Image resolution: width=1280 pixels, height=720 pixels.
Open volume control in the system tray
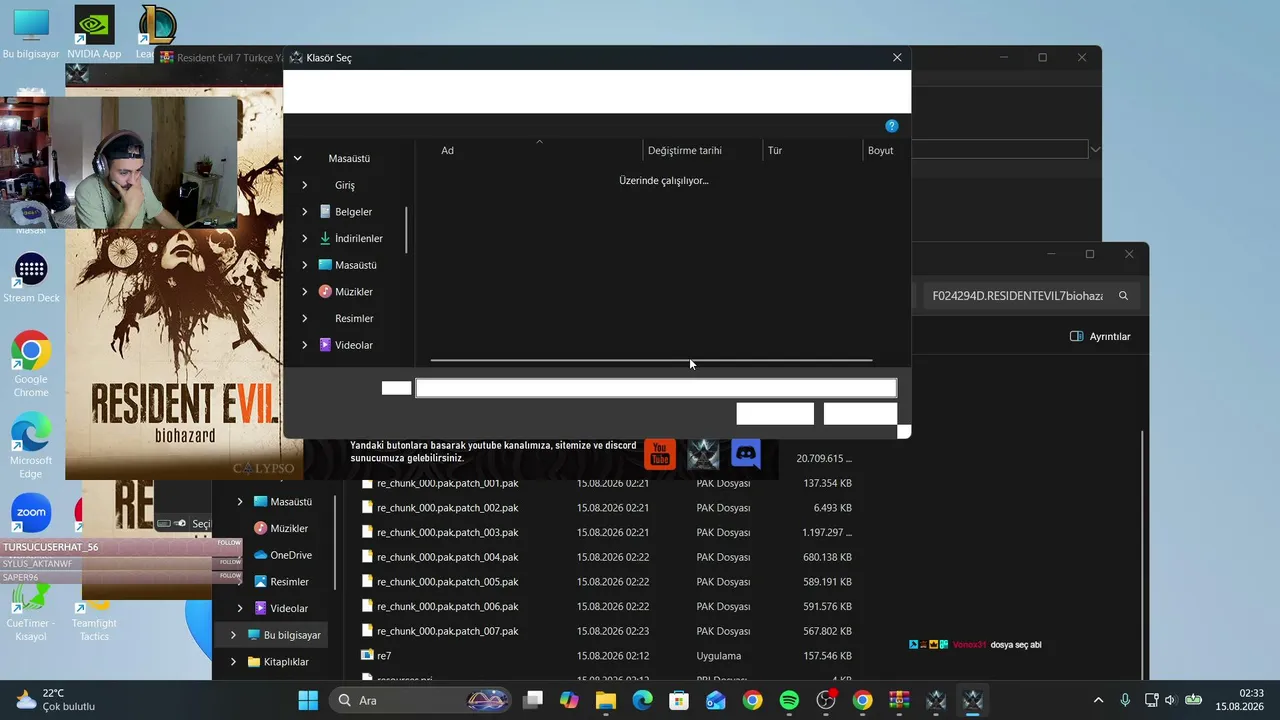[1170, 700]
